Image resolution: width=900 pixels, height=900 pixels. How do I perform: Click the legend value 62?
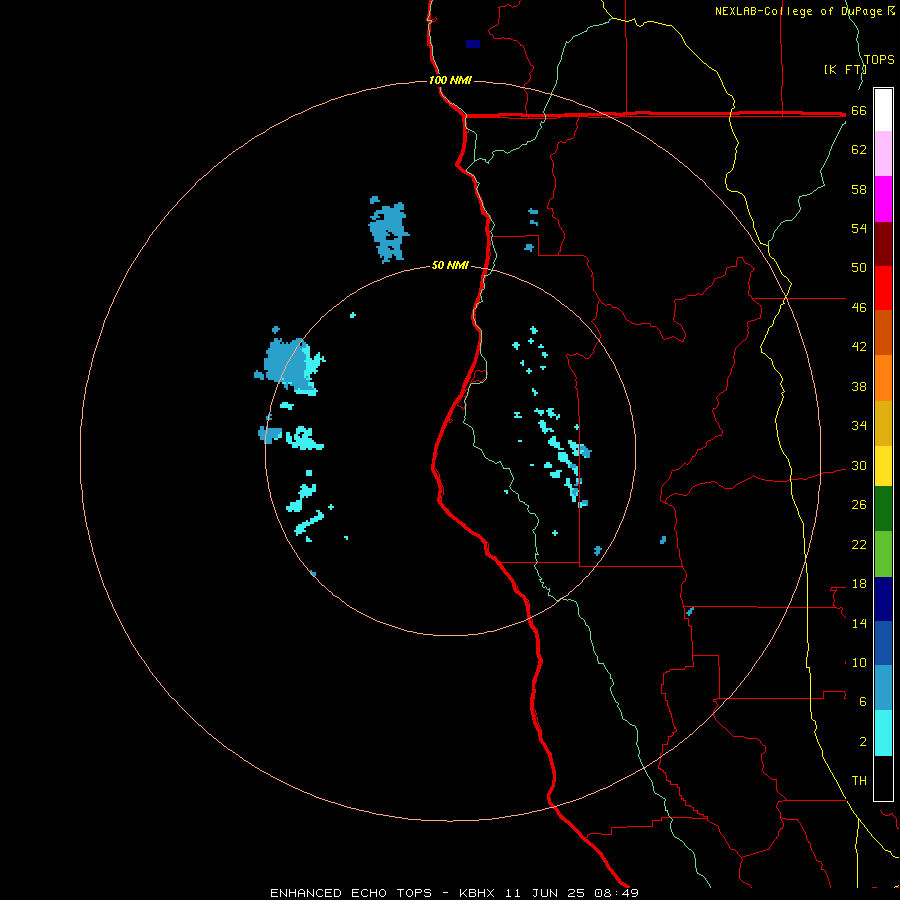pyautogui.click(x=859, y=150)
